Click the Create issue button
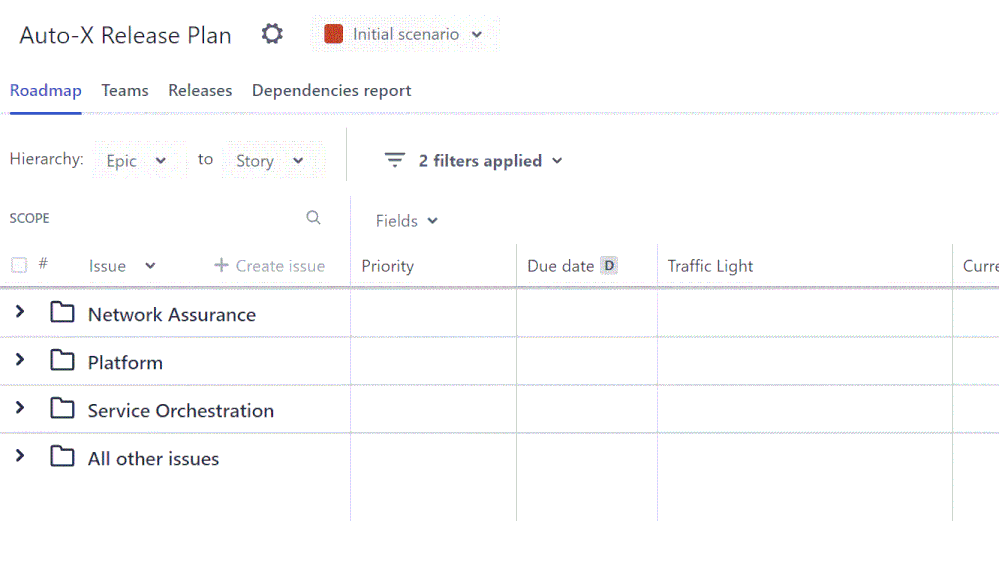The height and width of the screenshot is (587, 999). (x=269, y=266)
